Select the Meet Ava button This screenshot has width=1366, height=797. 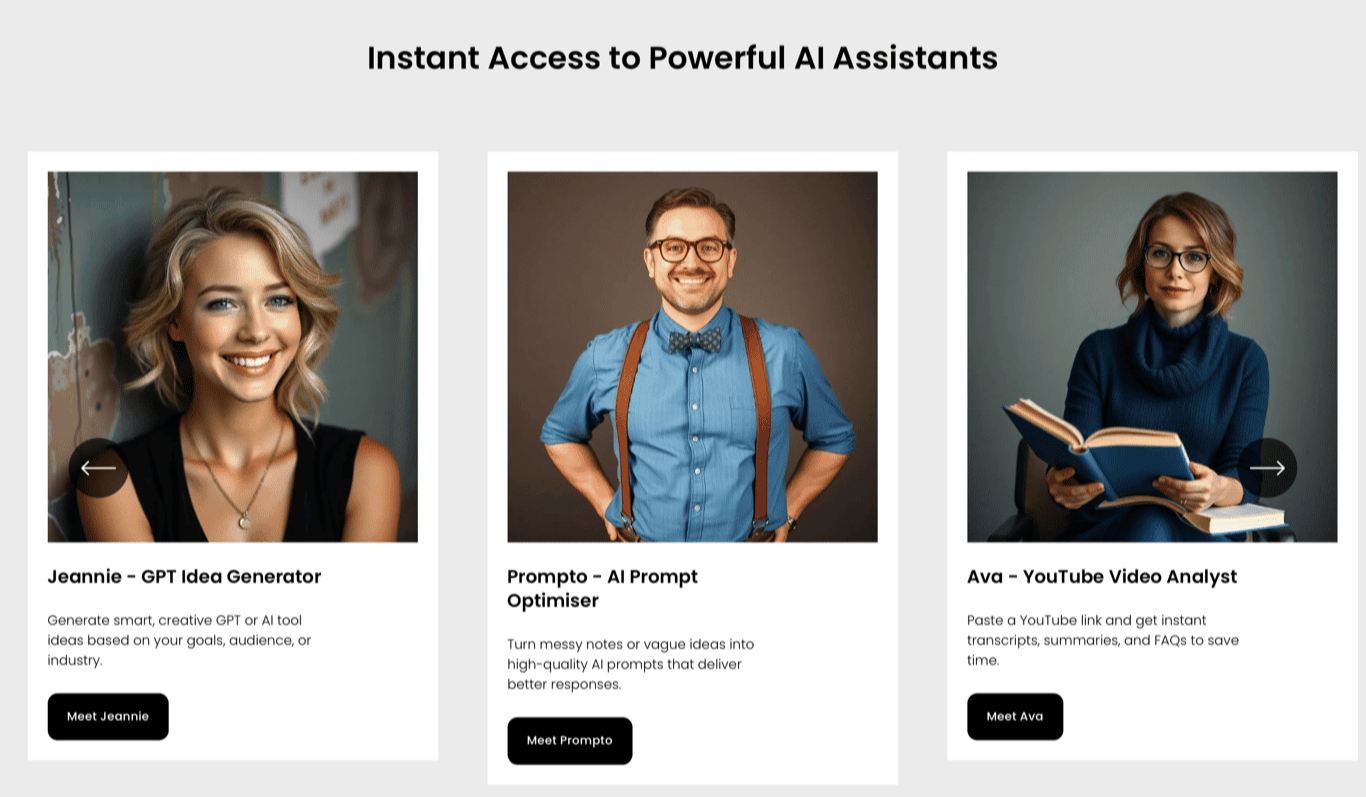pos(1015,716)
